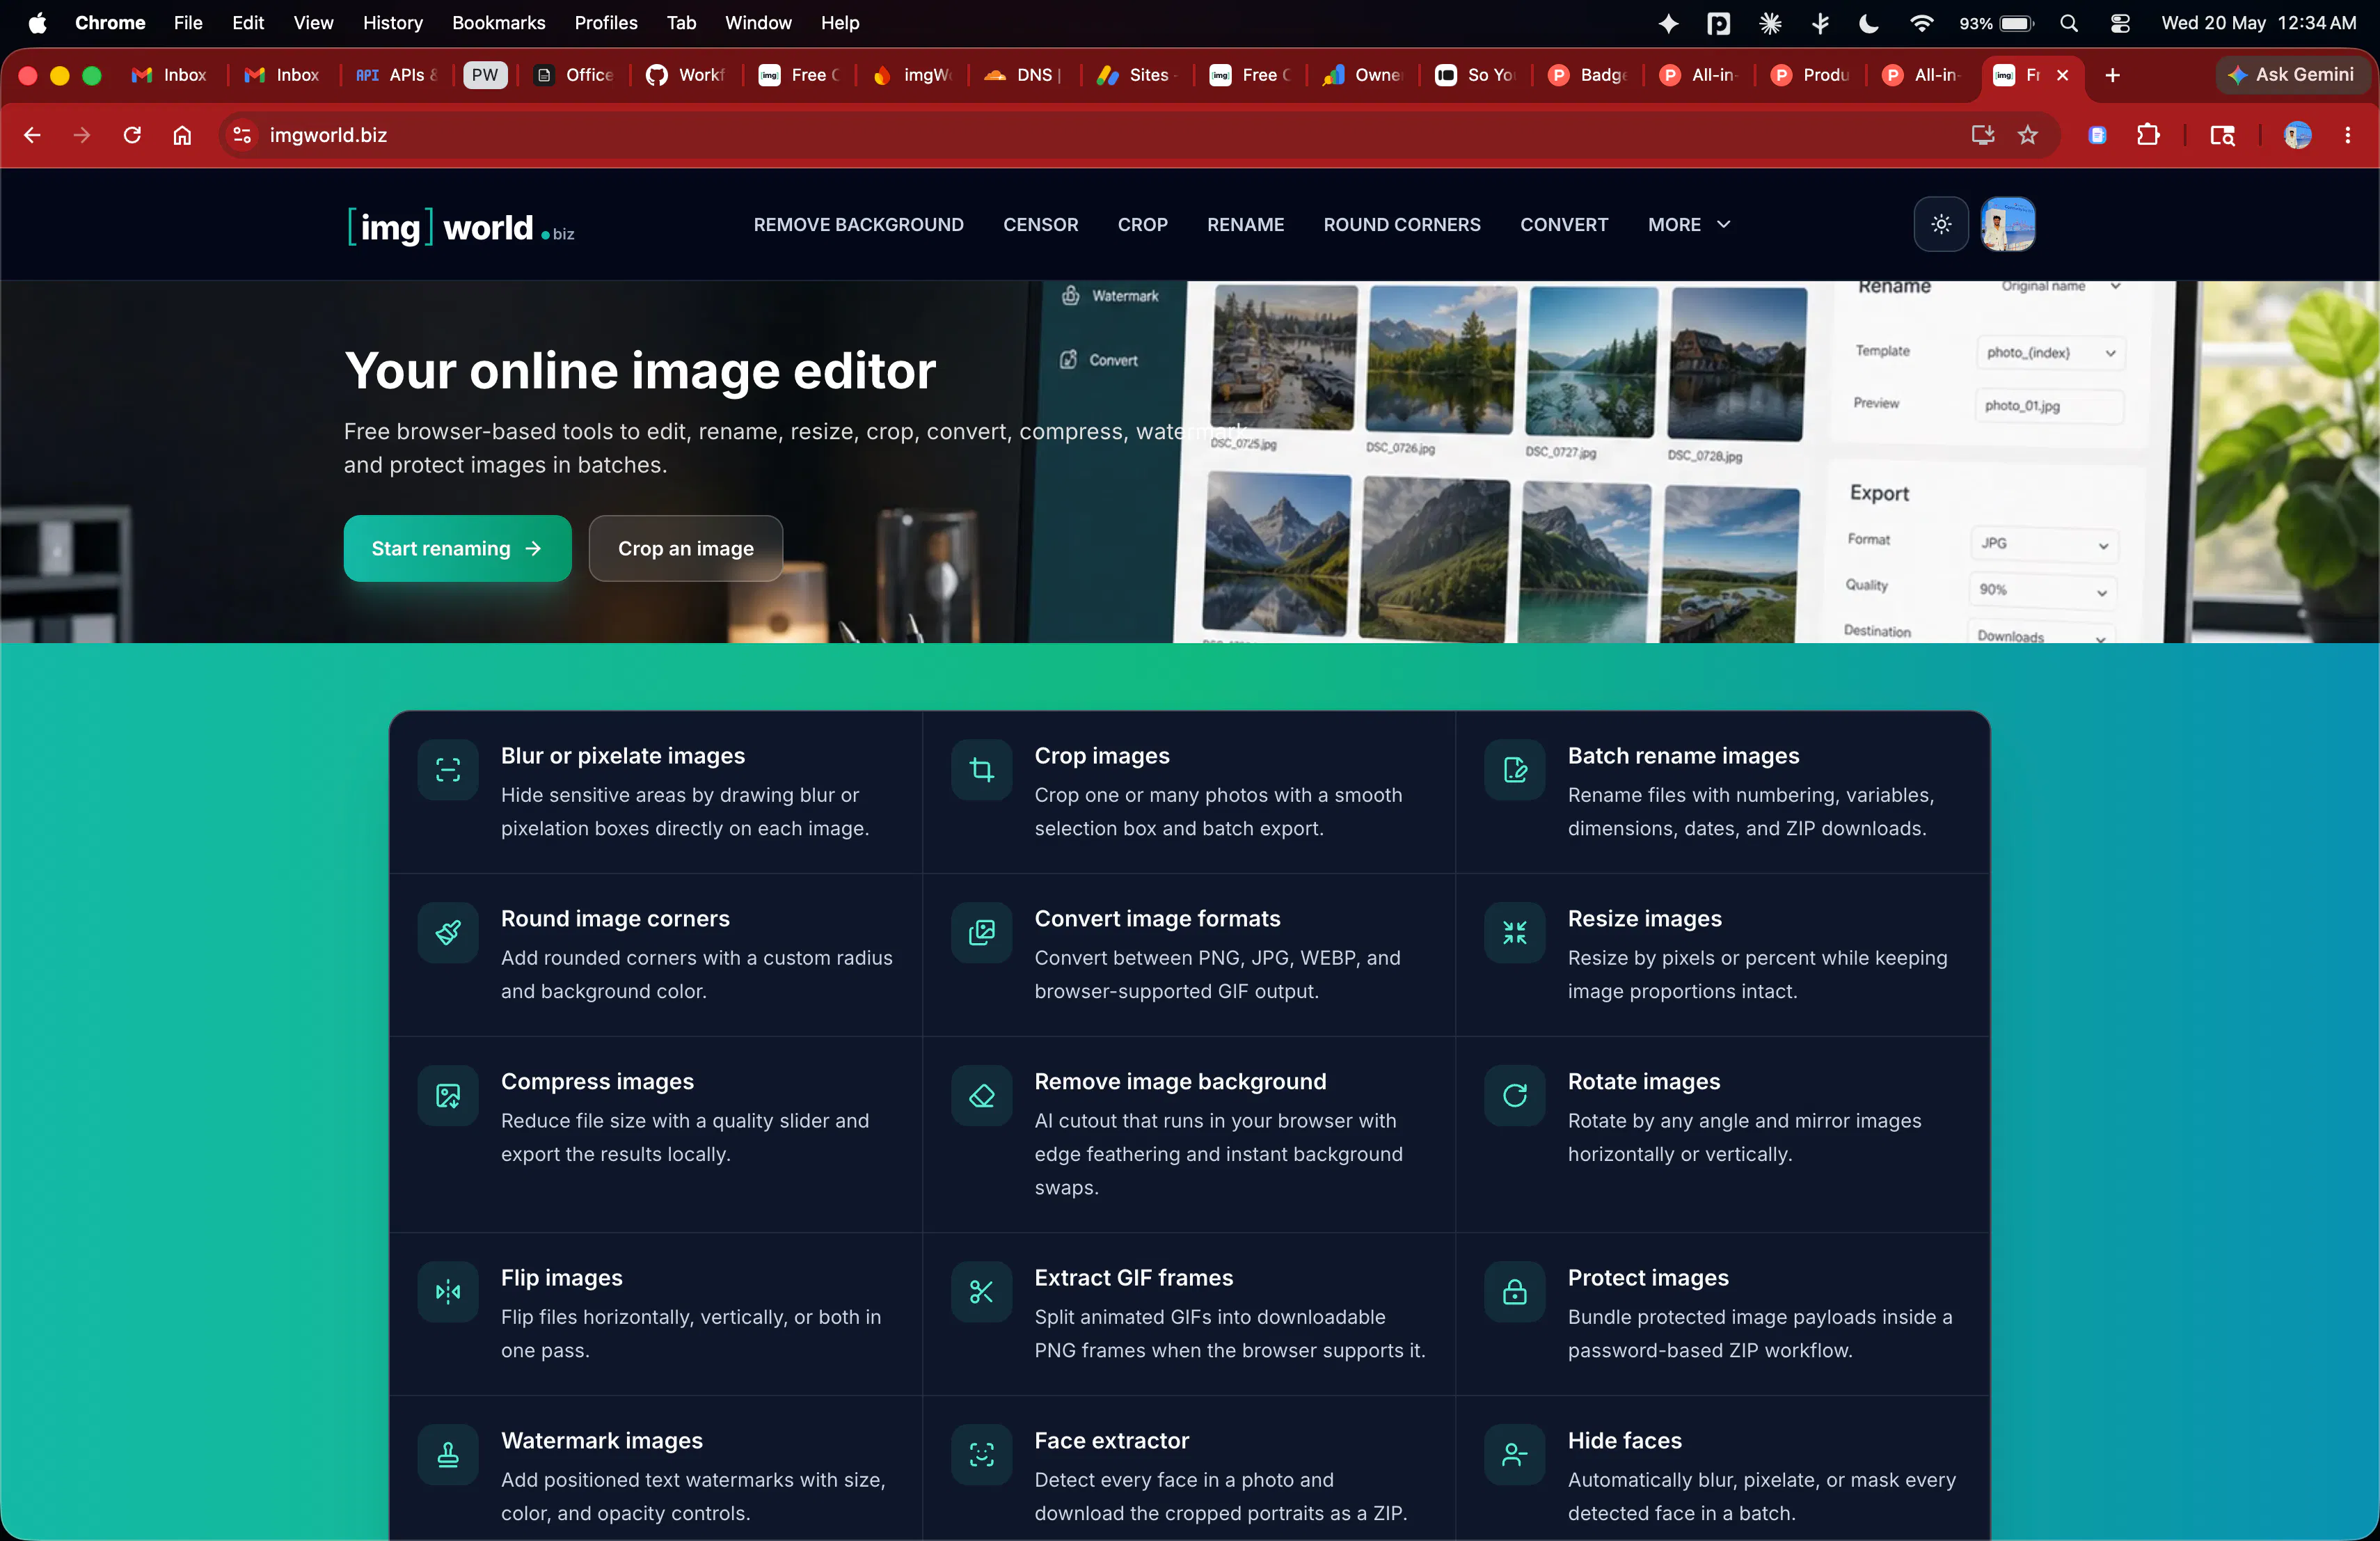Screen dimensions: 2380x1541
Task: Click the Round image corners brush icon
Action: point(448,932)
